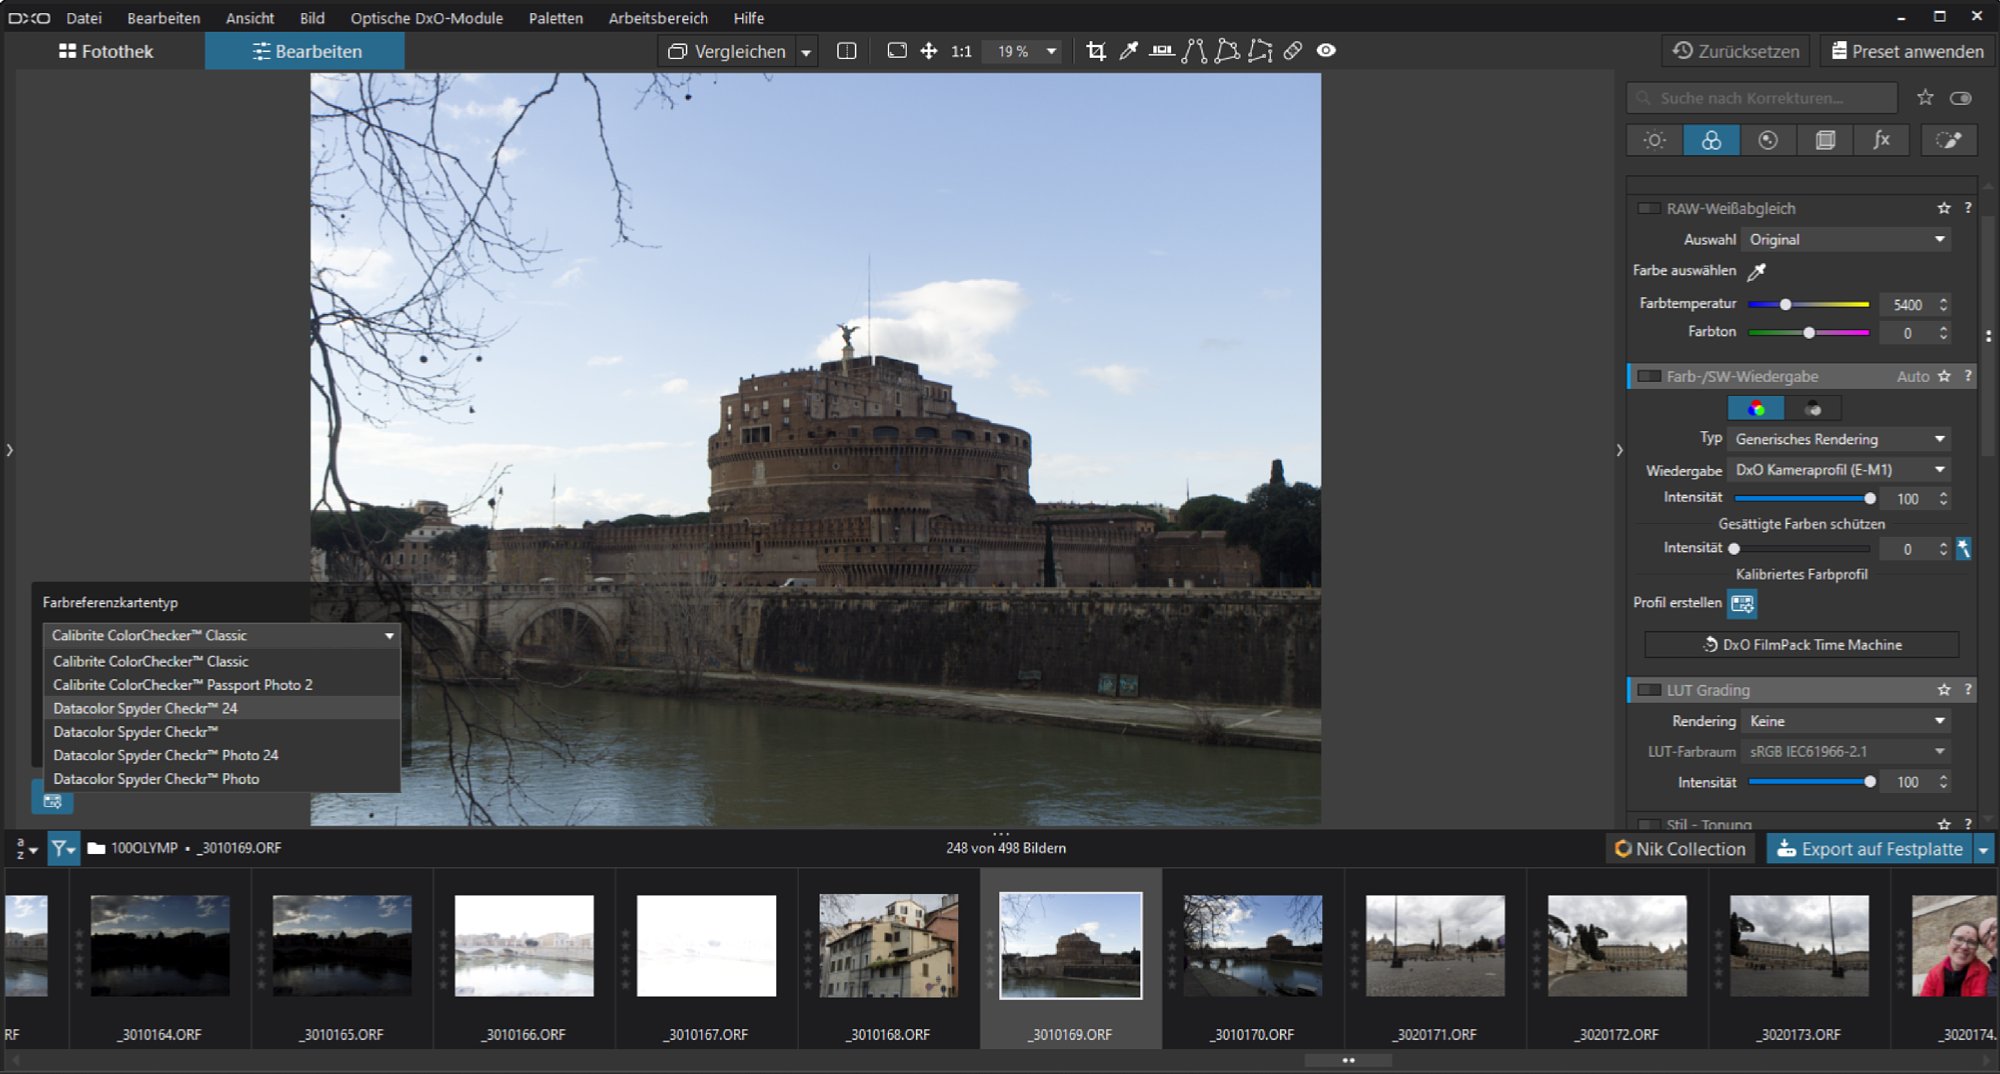
Task: Activate the horizon leveling tool
Action: click(x=1161, y=51)
